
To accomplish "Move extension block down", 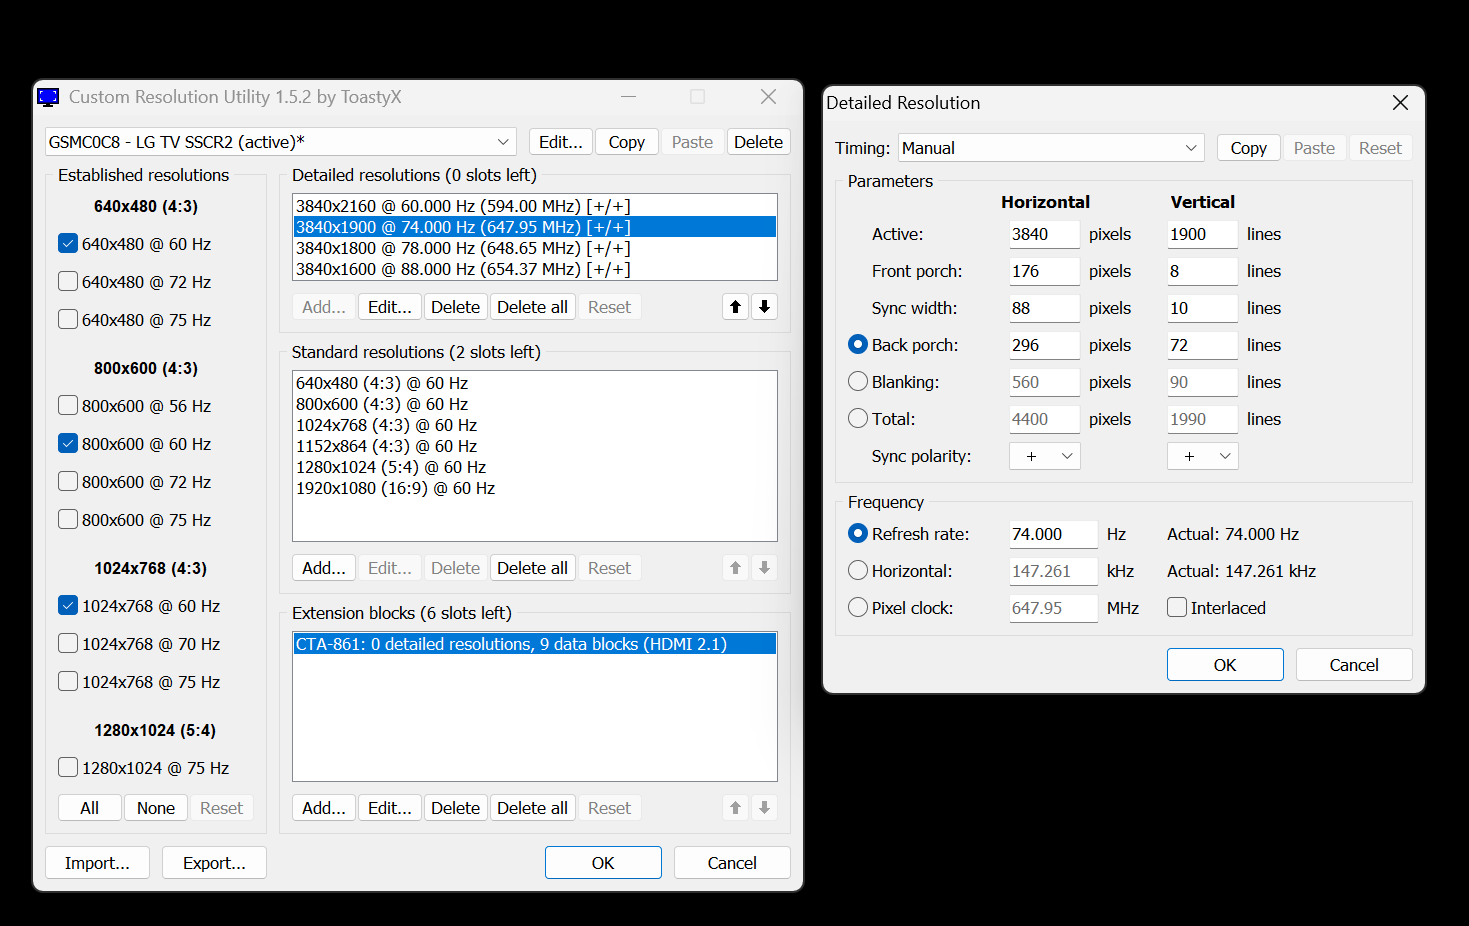I will [x=764, y=807].
